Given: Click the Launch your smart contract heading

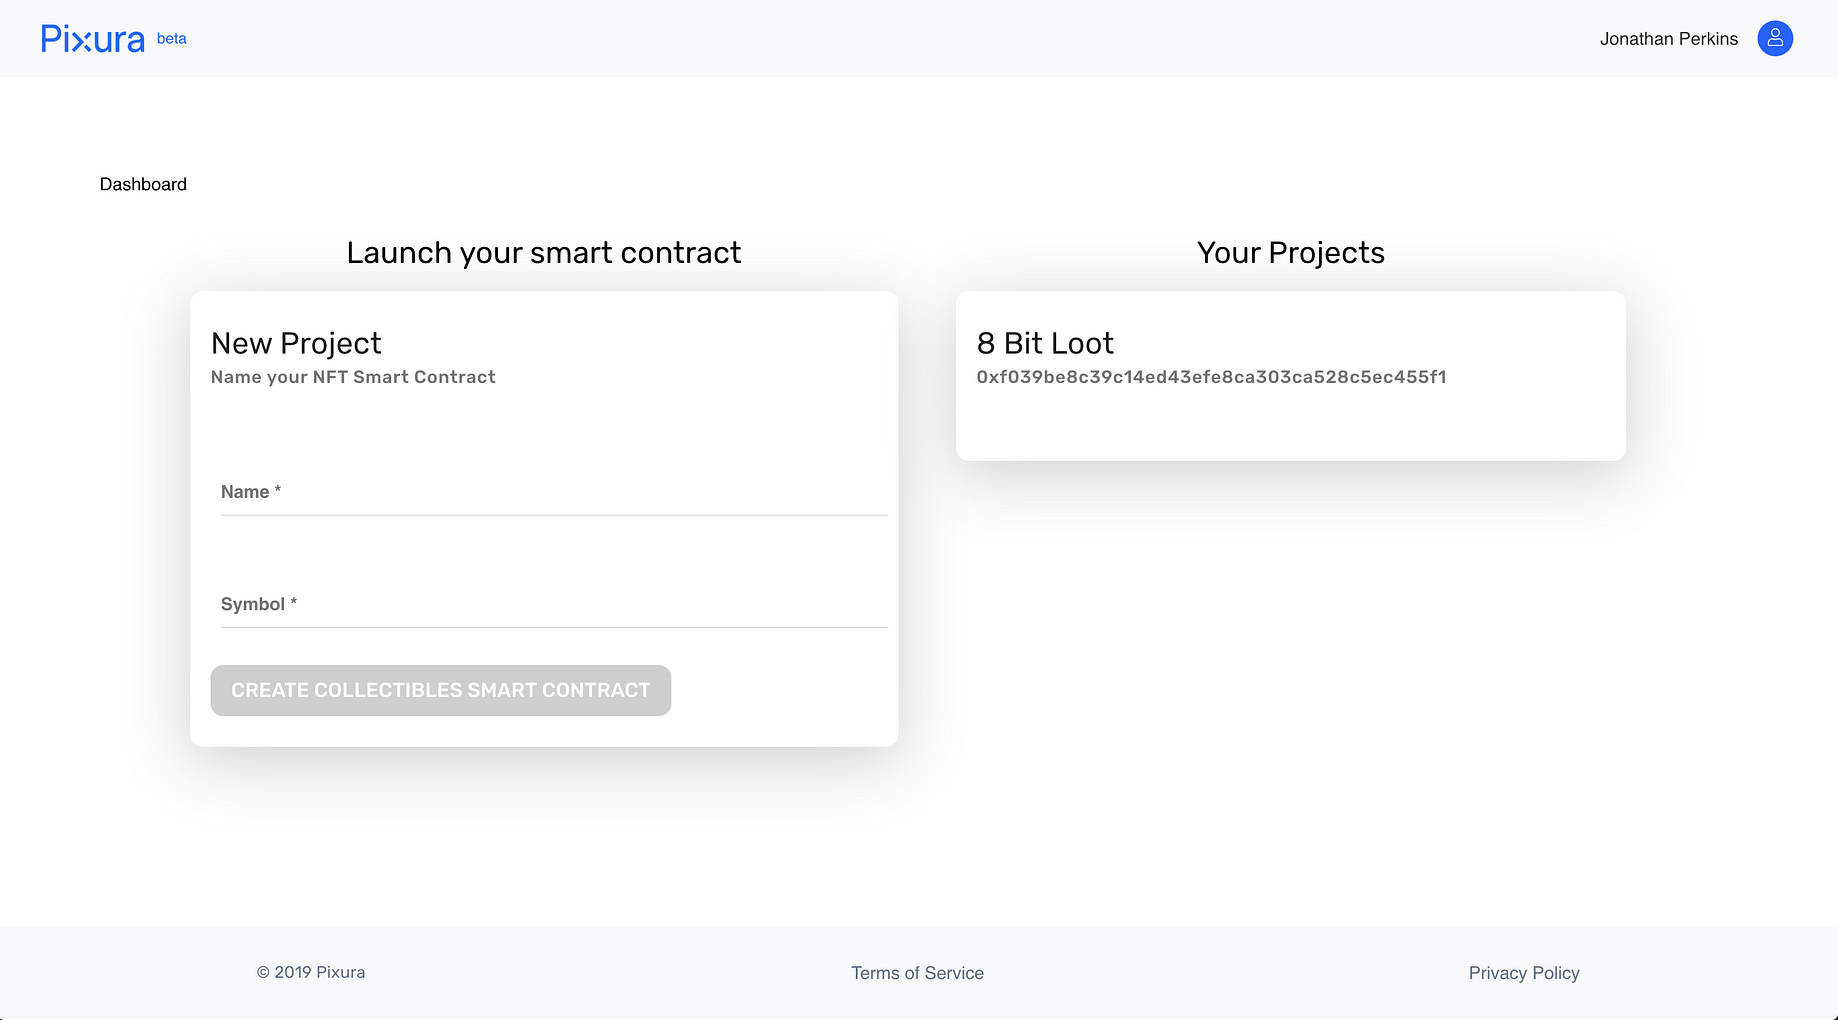Looking at the screenshot, I should (544, 253).
